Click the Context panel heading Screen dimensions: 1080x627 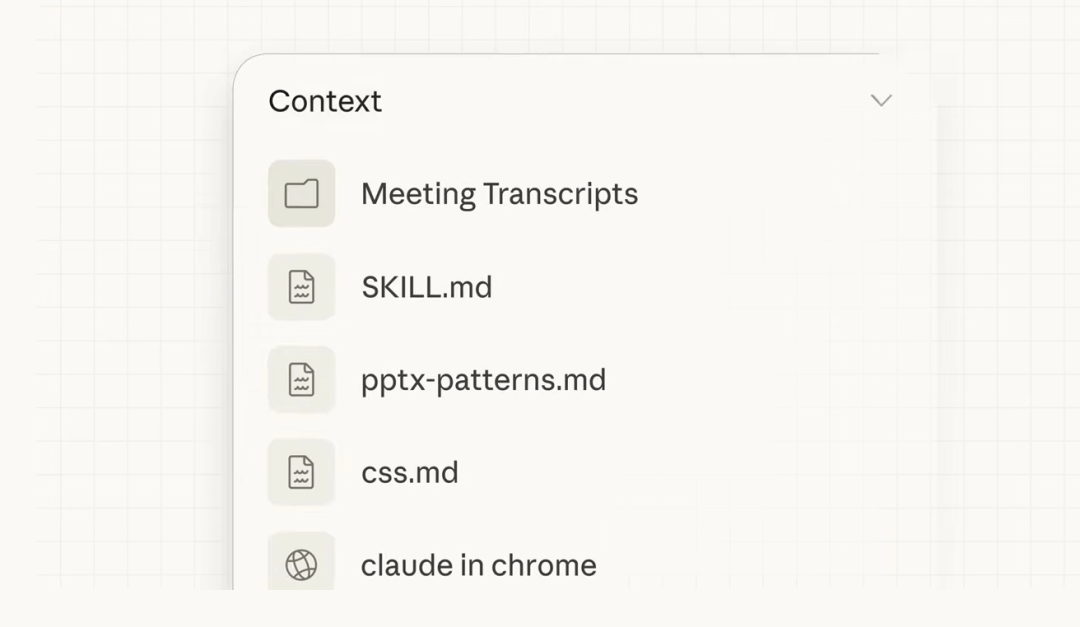(325, 101)
